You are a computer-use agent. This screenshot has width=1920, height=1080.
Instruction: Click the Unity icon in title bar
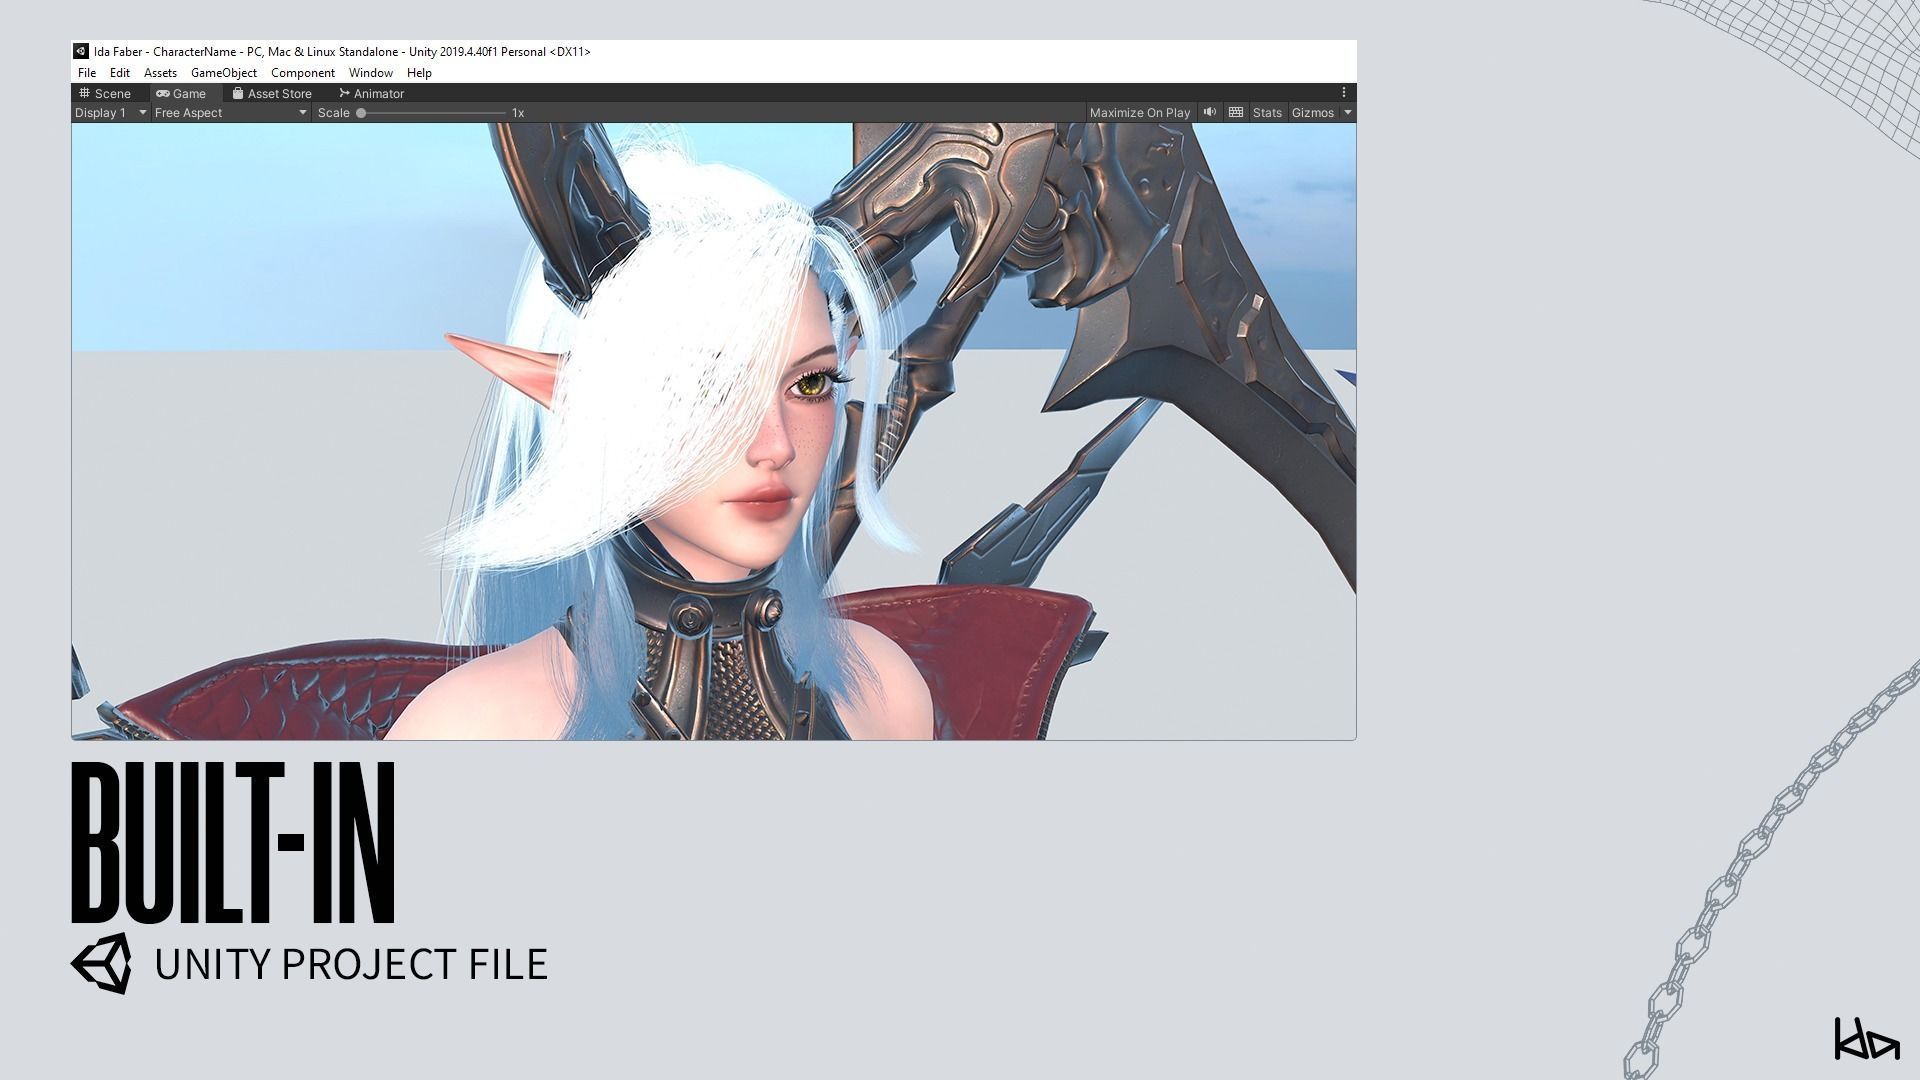click(81, 51)
